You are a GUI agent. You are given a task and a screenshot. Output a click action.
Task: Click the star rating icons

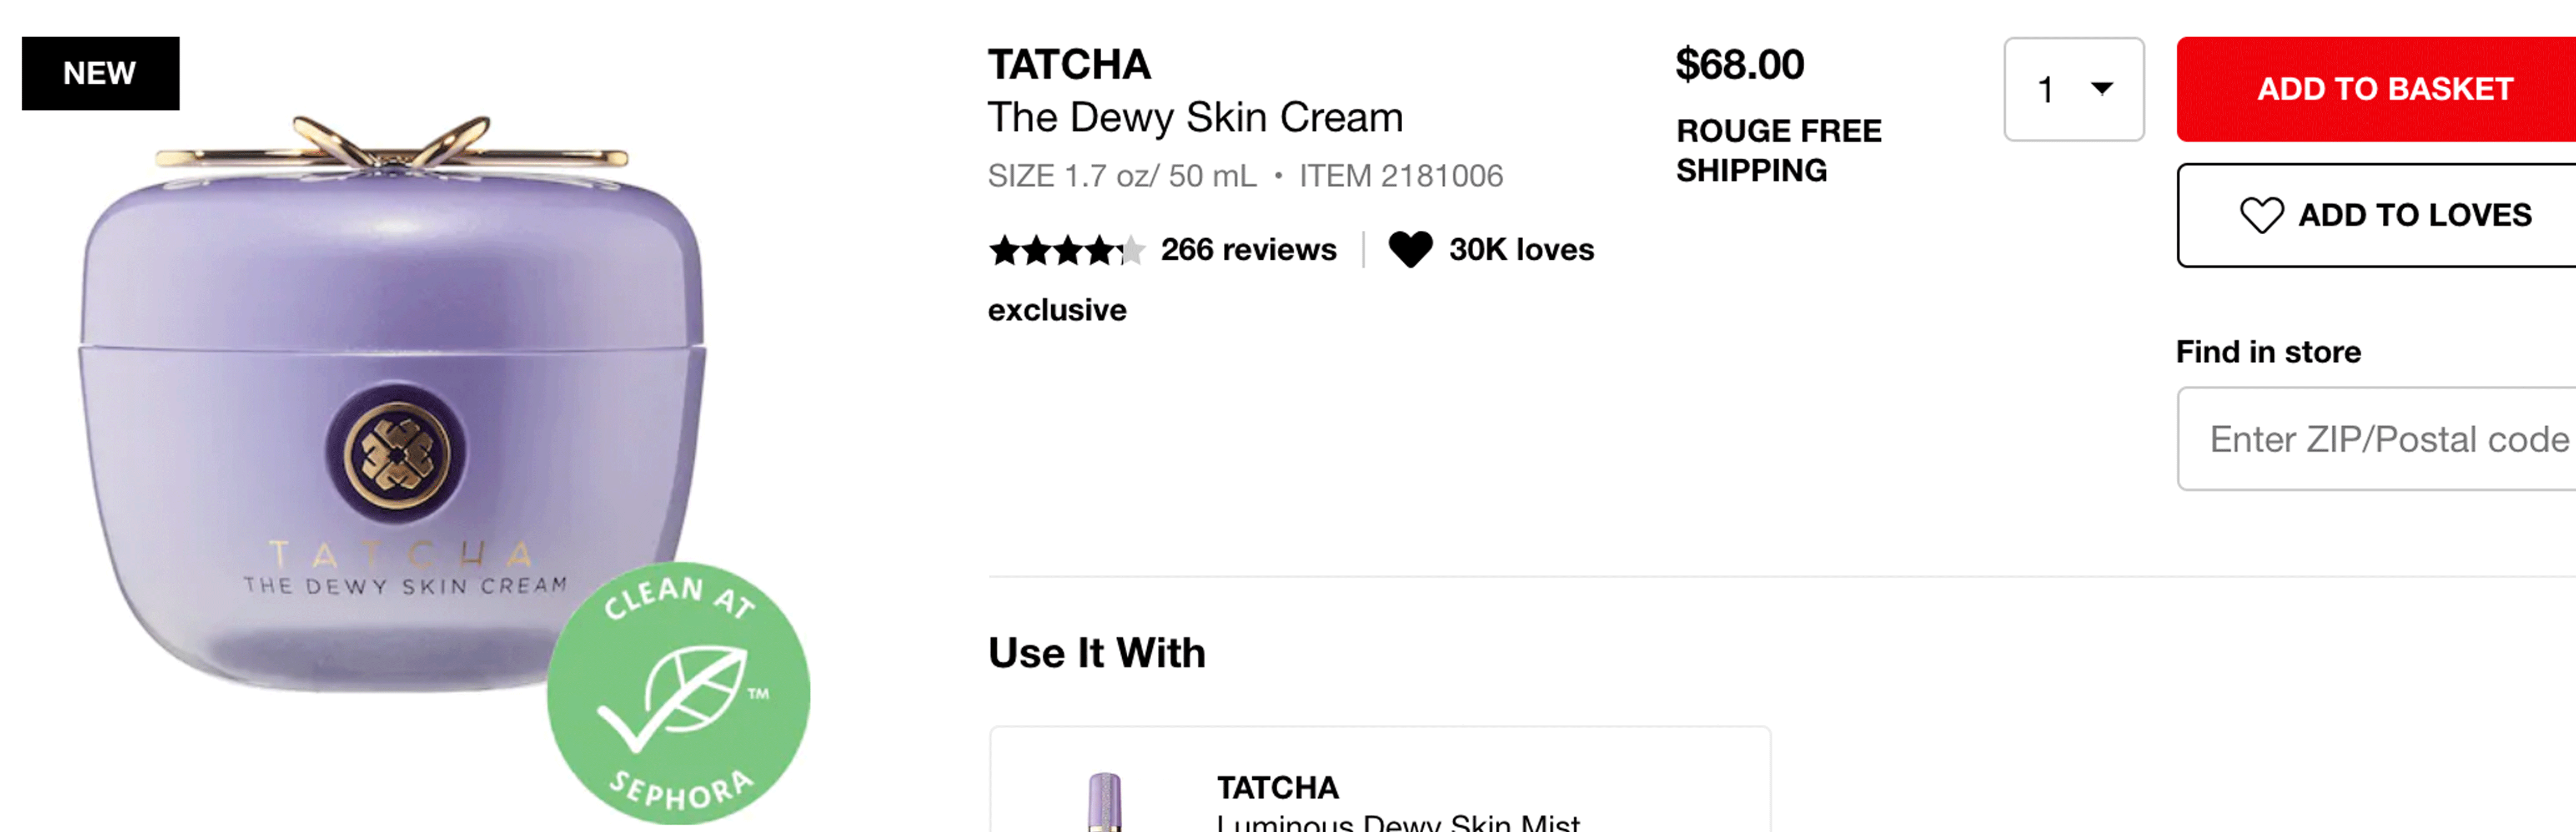1066,250
